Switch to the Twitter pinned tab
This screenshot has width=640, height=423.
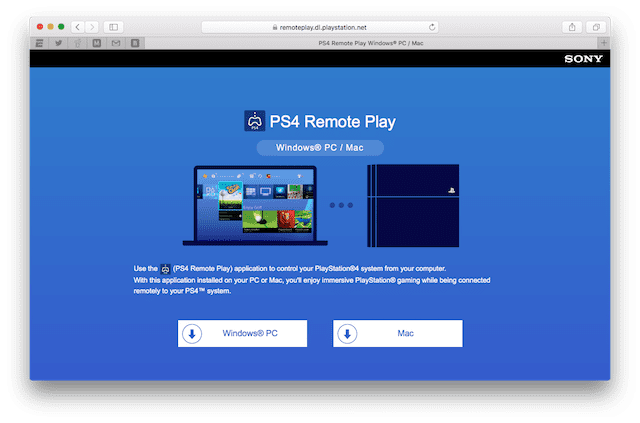pos(58,44)
